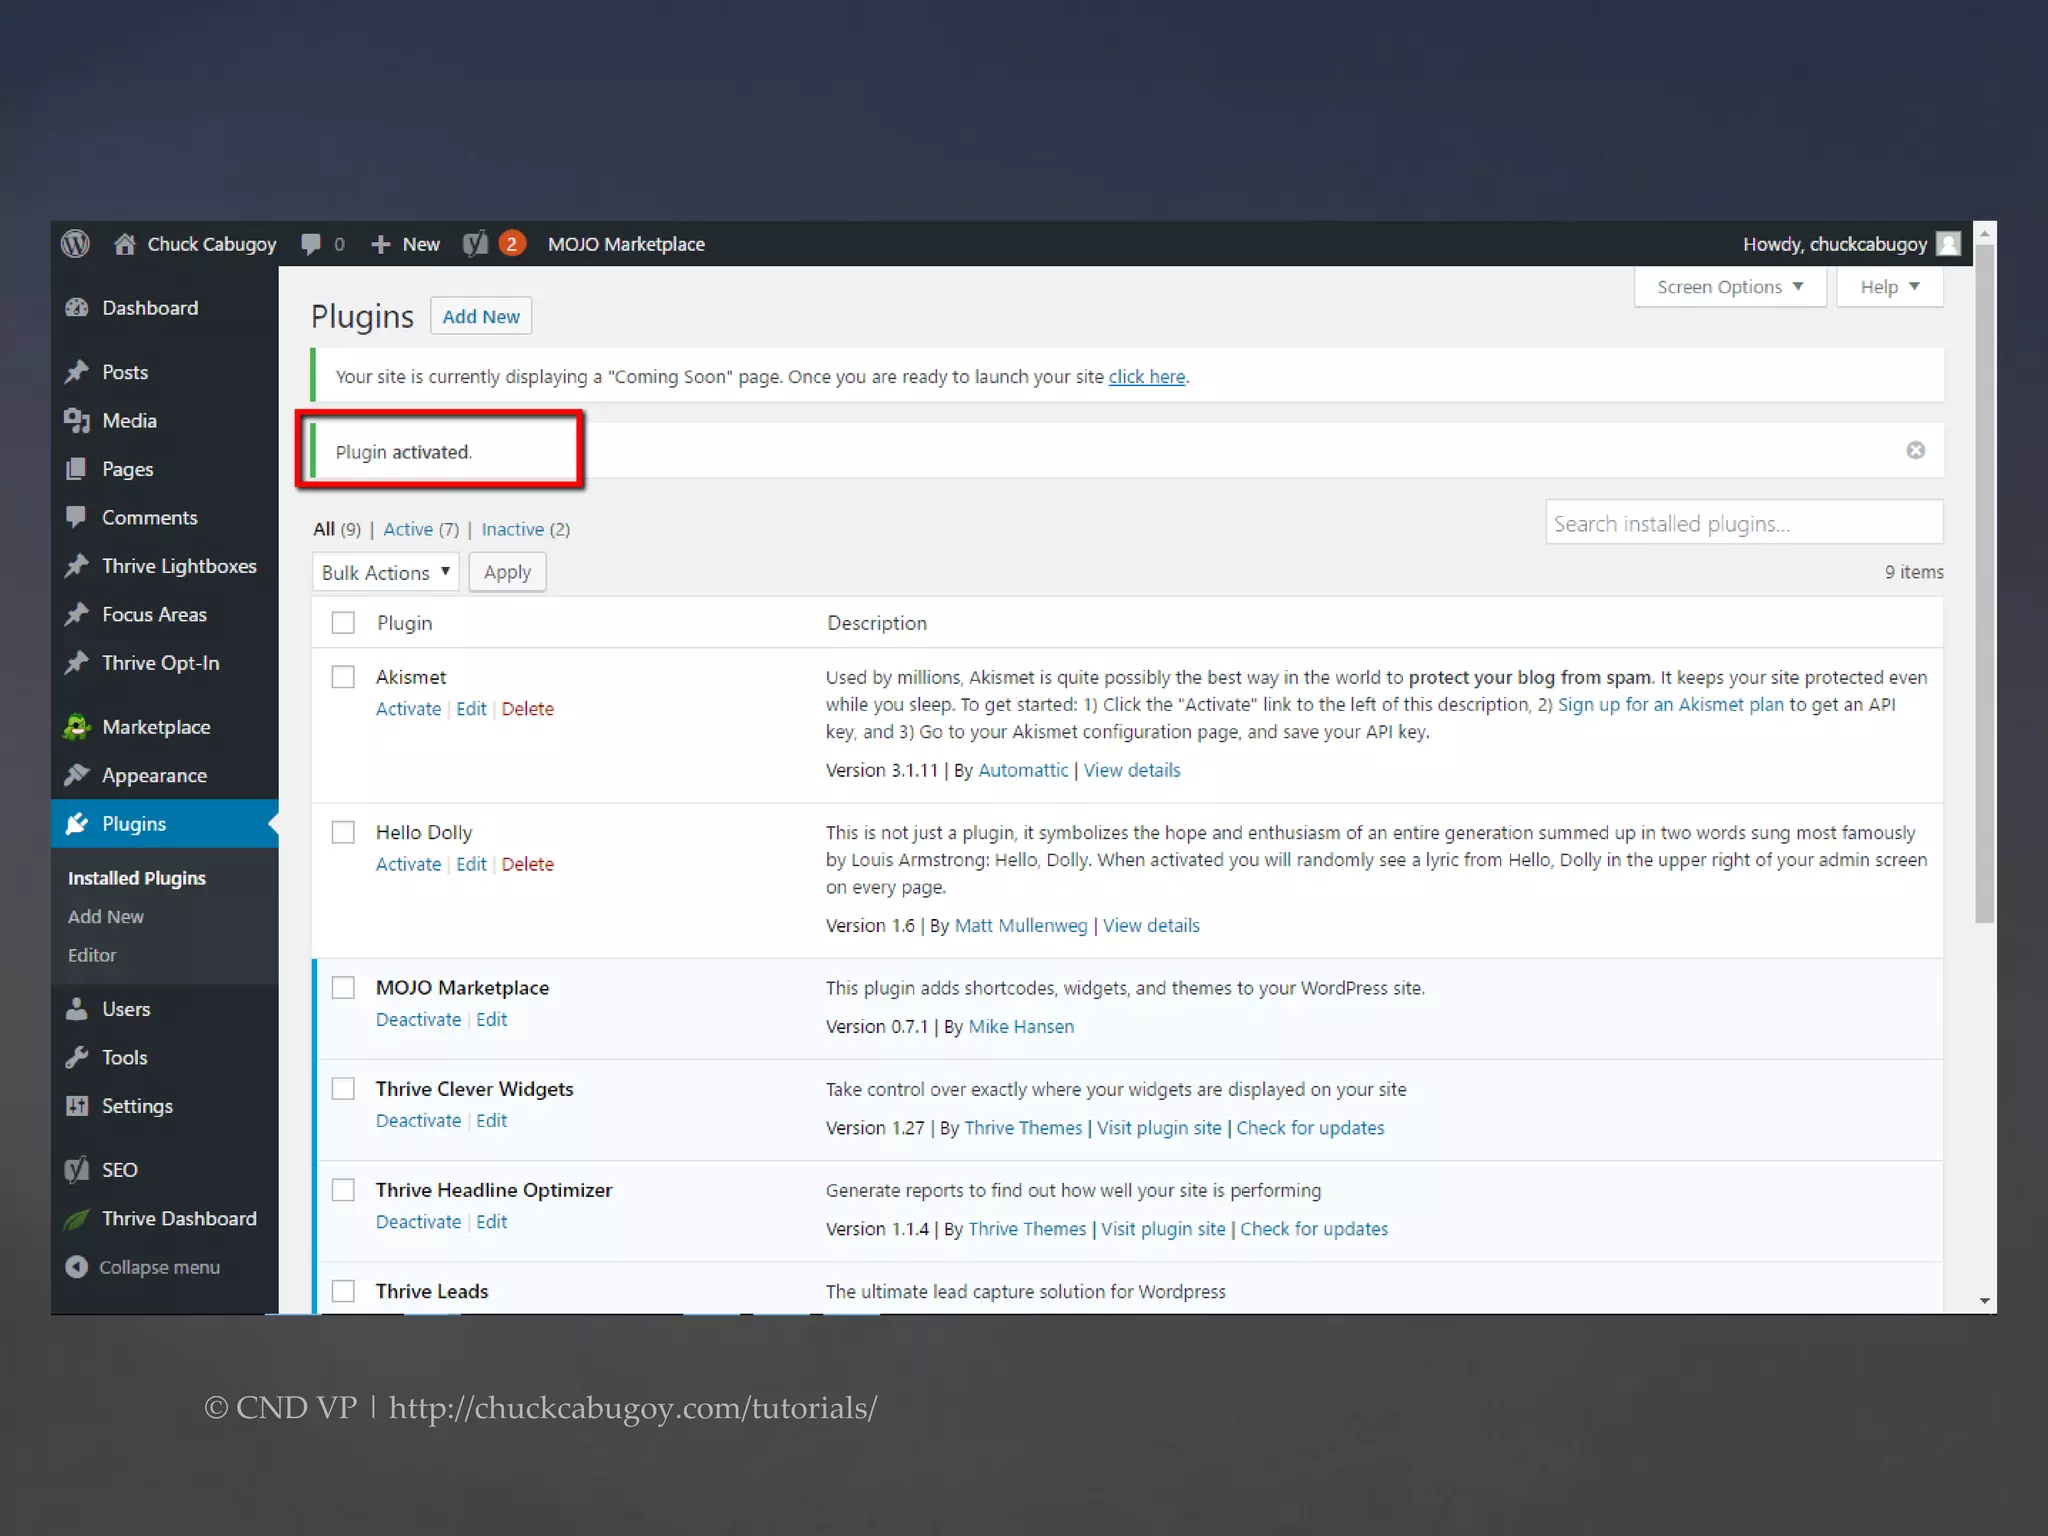Check the Hello Dolly checkbox

pyautogui.click(x=343, y=832)
